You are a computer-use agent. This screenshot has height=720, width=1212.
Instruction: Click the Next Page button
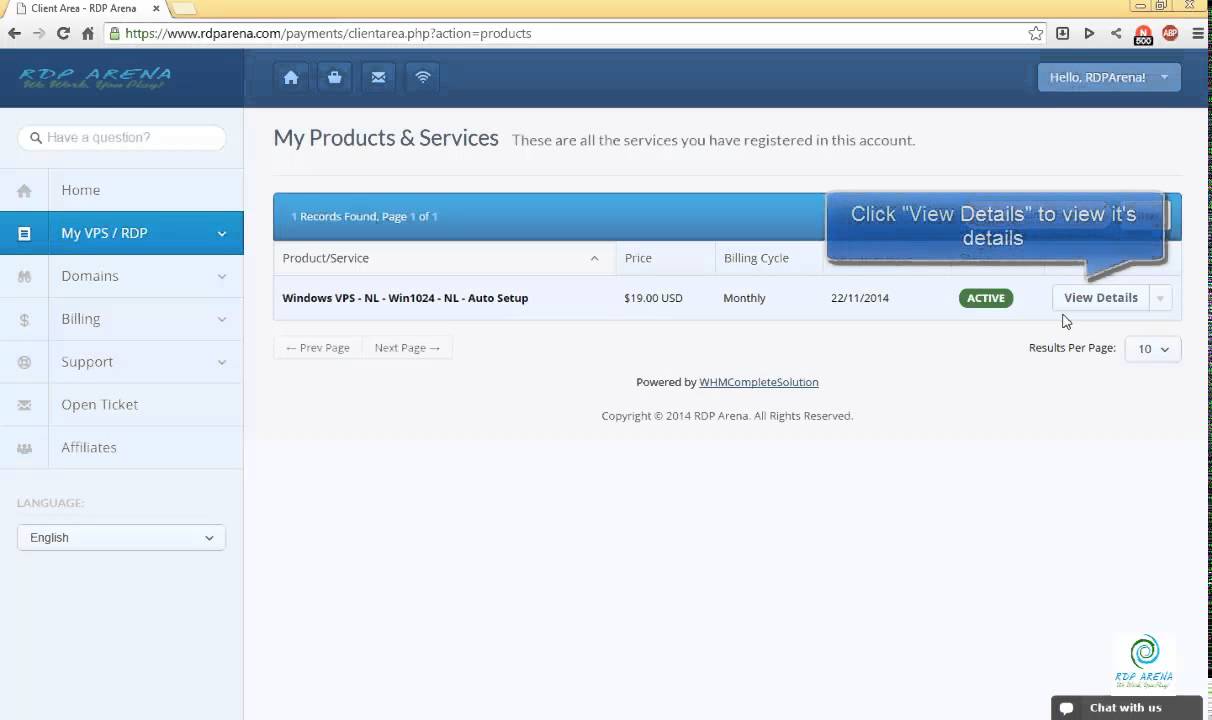point(407,348)
